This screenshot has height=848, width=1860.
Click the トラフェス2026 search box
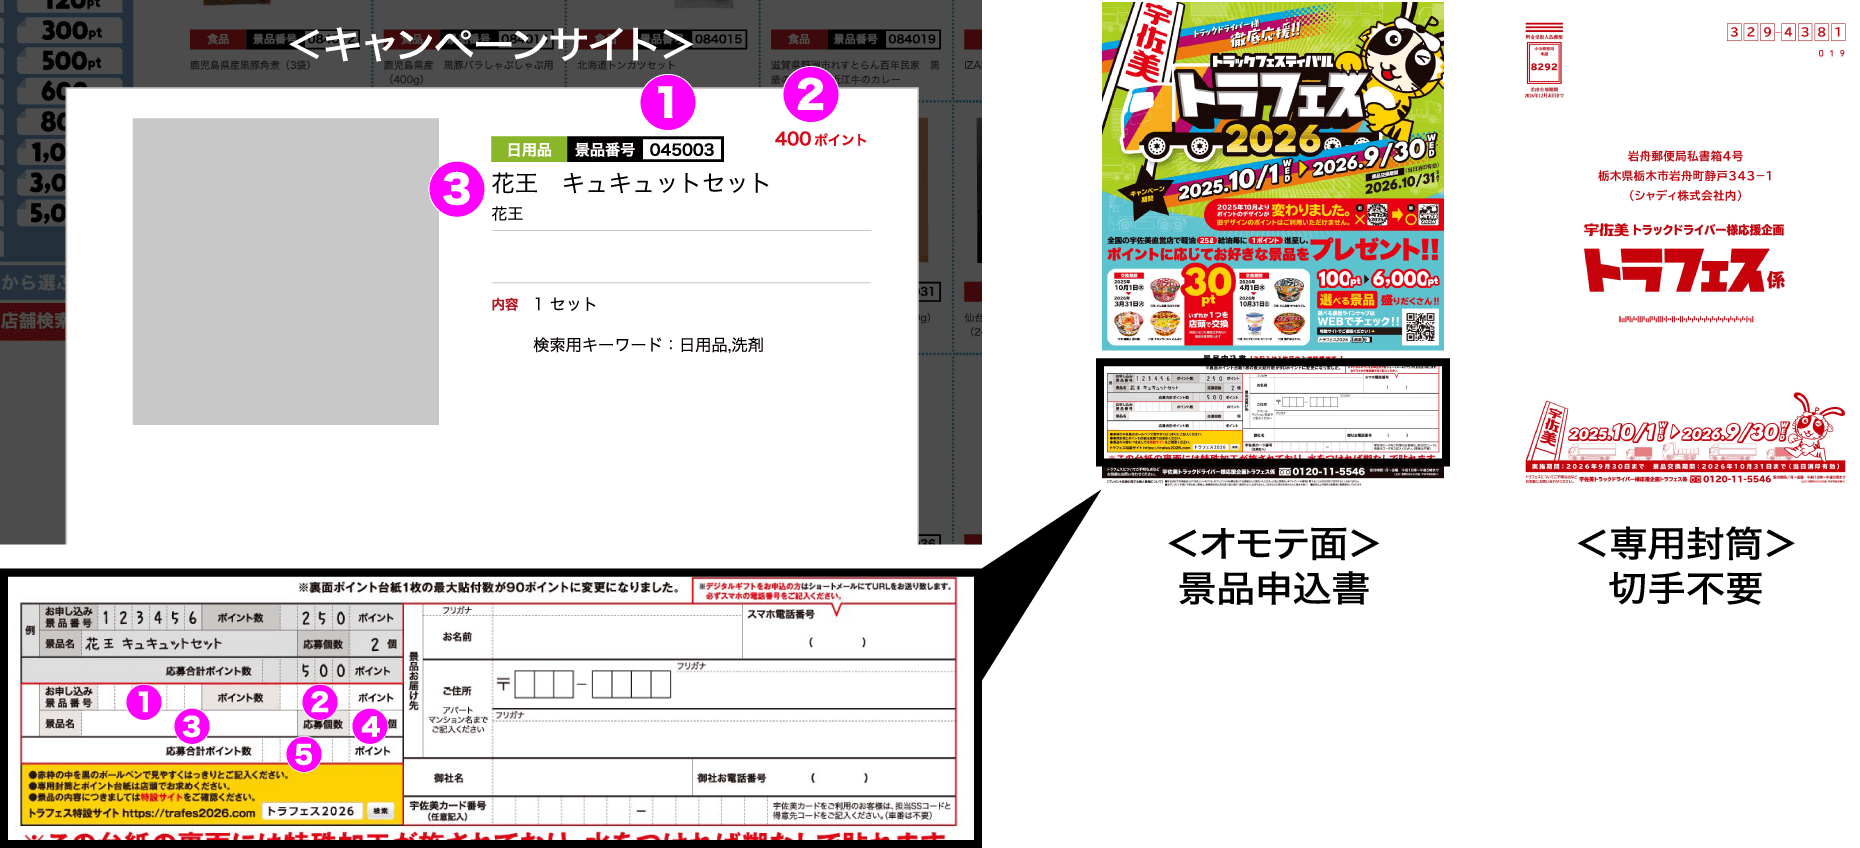click(311, 811)
